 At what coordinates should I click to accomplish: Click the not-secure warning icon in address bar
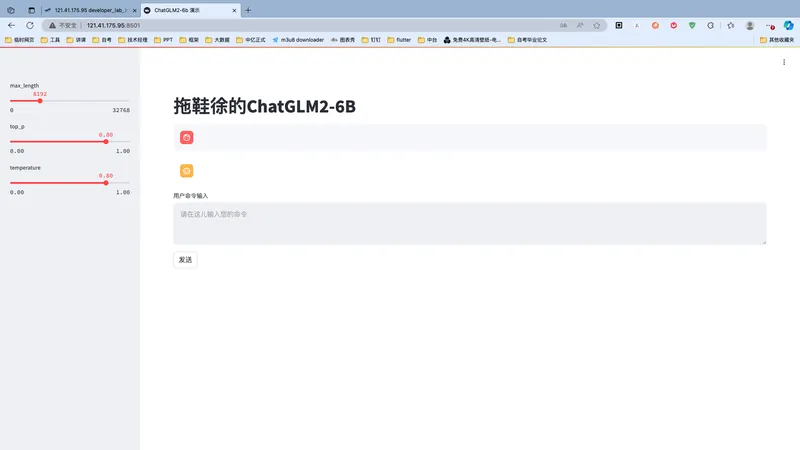[x=52, y=25]
